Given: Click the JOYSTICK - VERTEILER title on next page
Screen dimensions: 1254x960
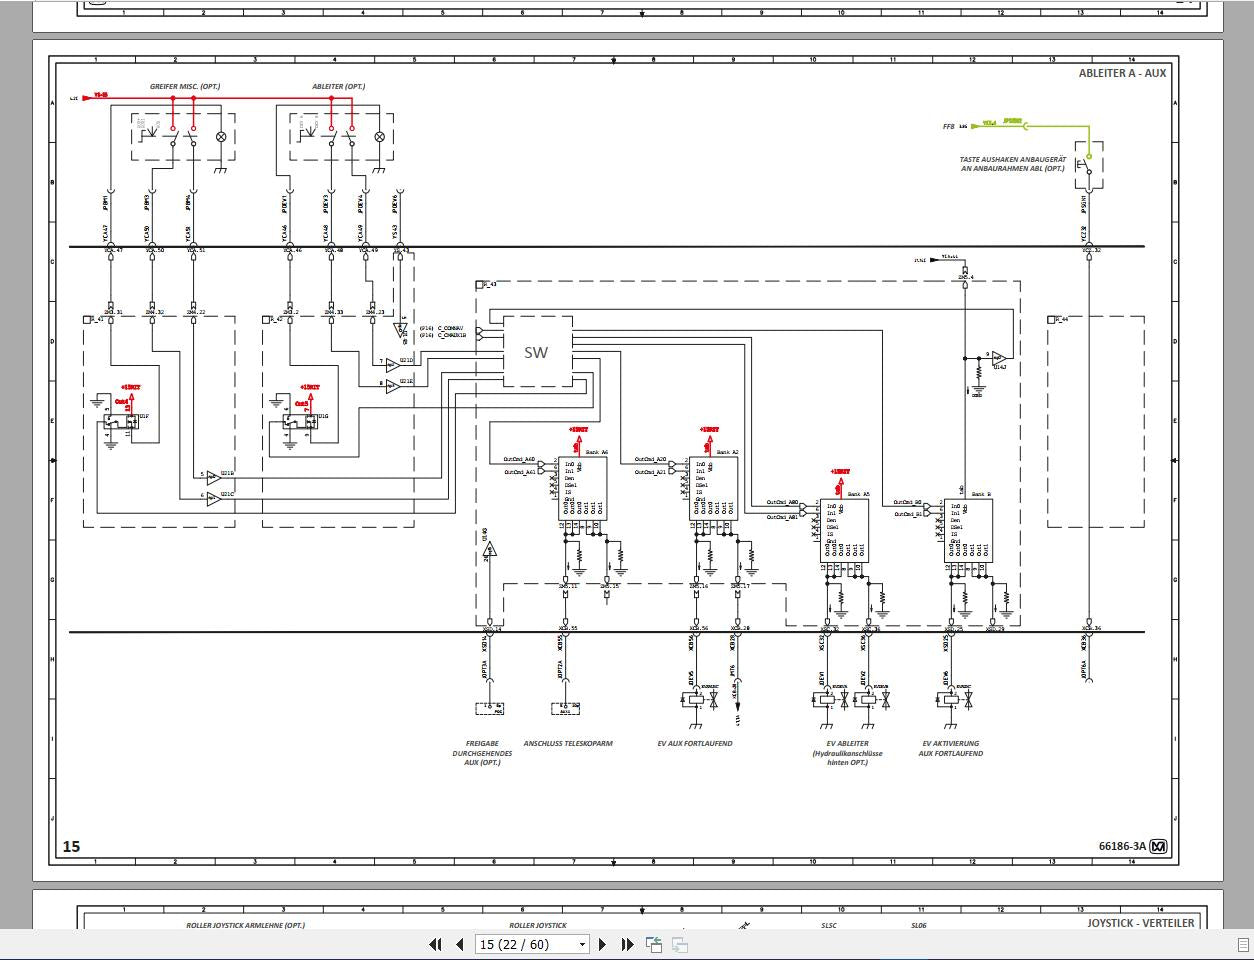Looking at the screenshot, I should [1140, 923].
